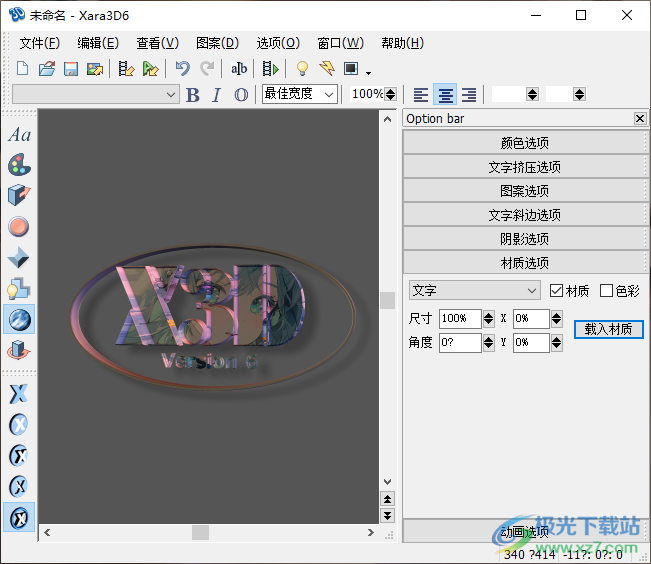Image resolution: width=651 pixels, height=564 pixels.
Task: Open the 选项(O) menu
Action: [278, 43]
